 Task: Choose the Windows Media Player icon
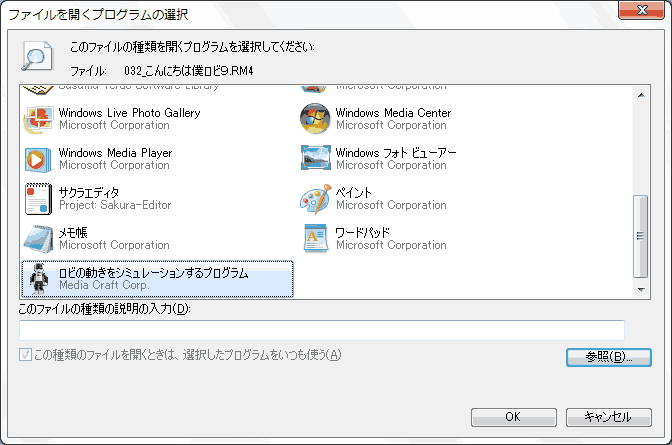[x=39, y=159]
